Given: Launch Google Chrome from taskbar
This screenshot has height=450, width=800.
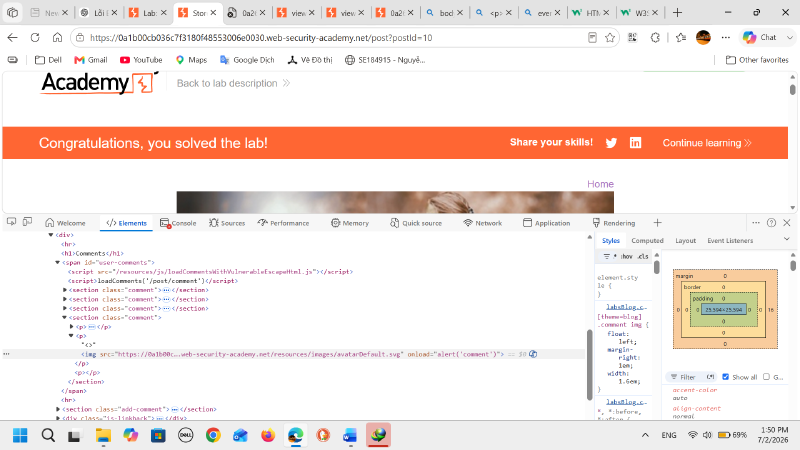Looking at the screenshot, I should 213,435.
